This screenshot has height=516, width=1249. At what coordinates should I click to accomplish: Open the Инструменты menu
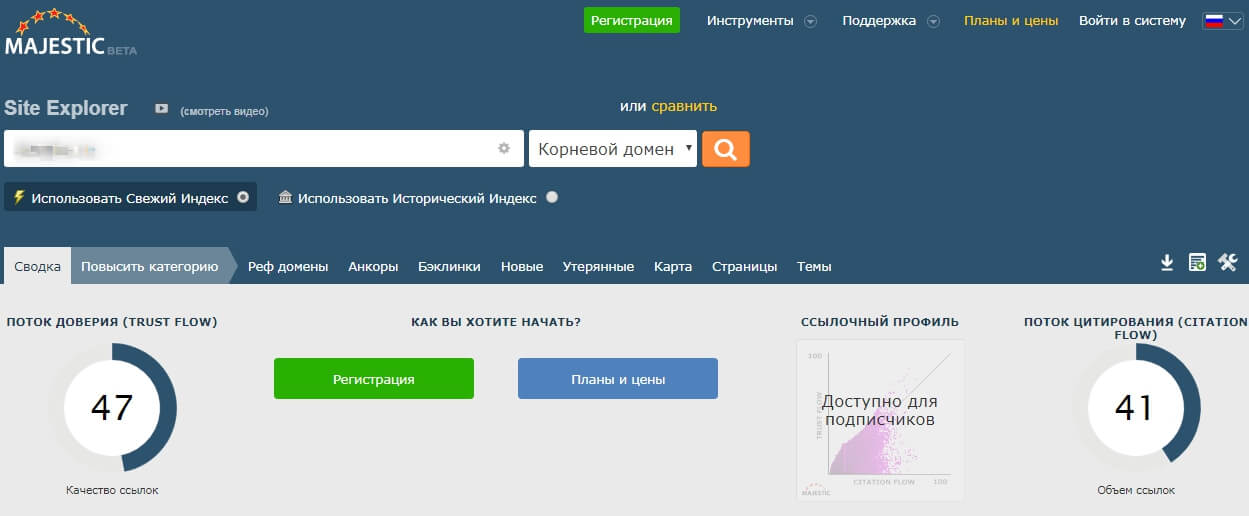750,20
